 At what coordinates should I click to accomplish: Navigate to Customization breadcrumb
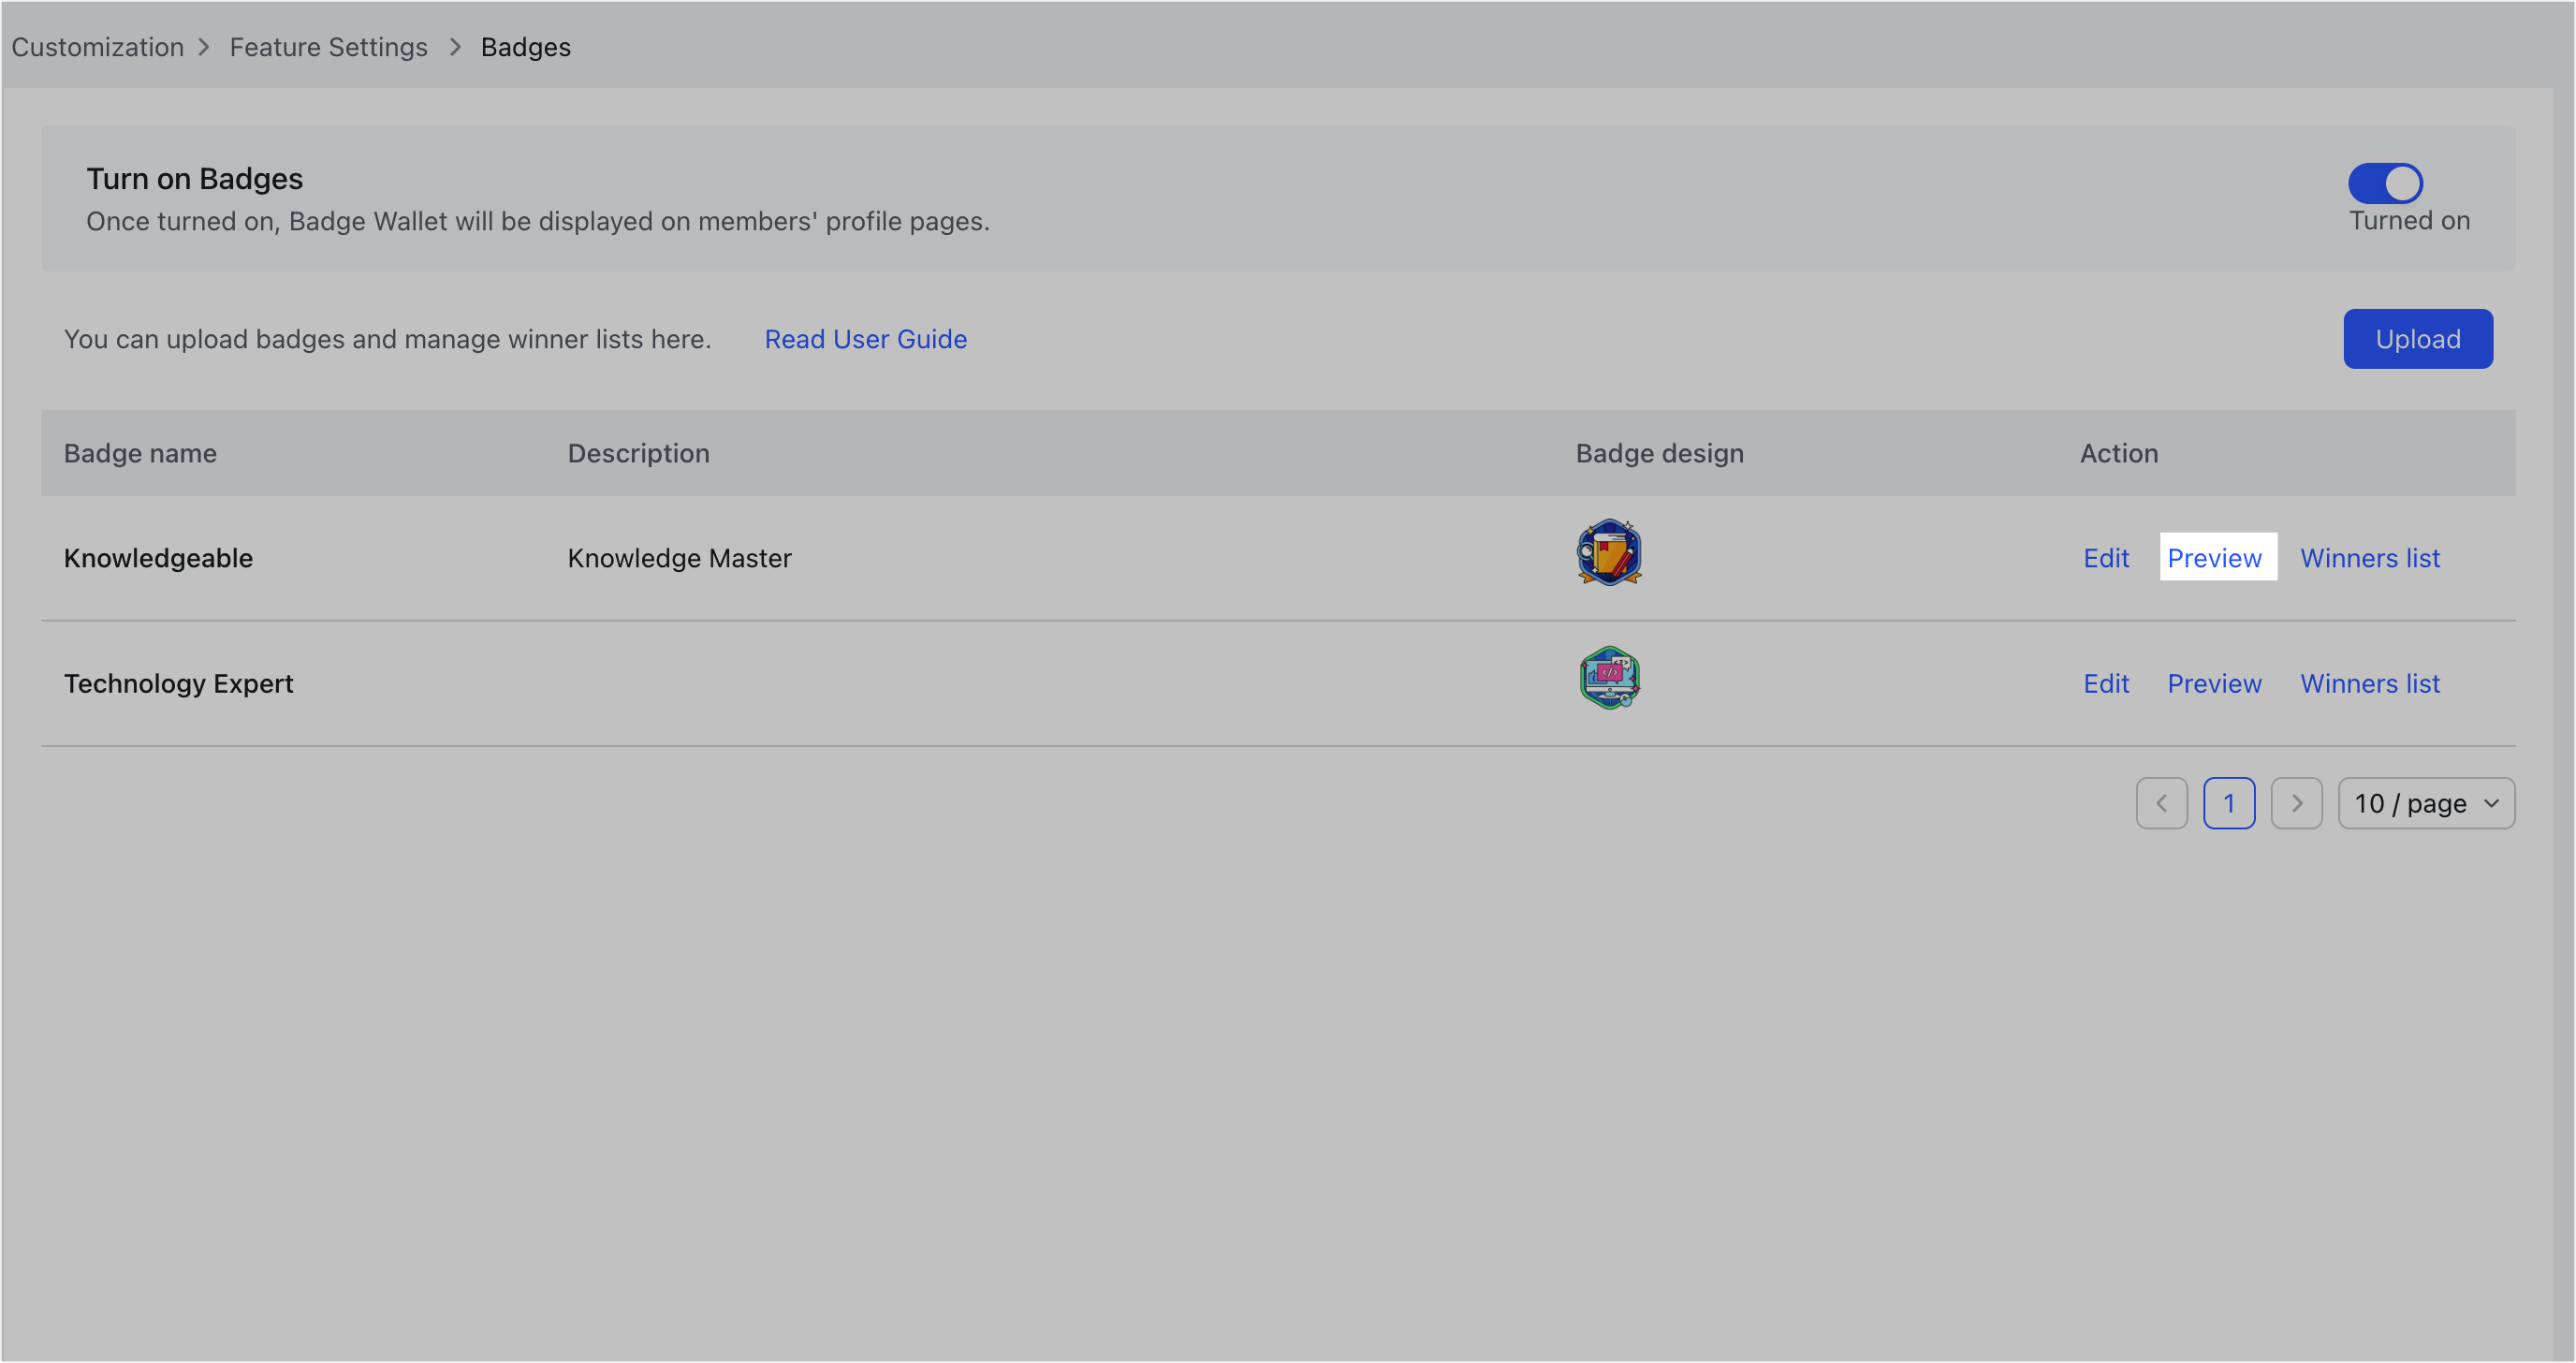pyautogui.click(x=97, y=47)
